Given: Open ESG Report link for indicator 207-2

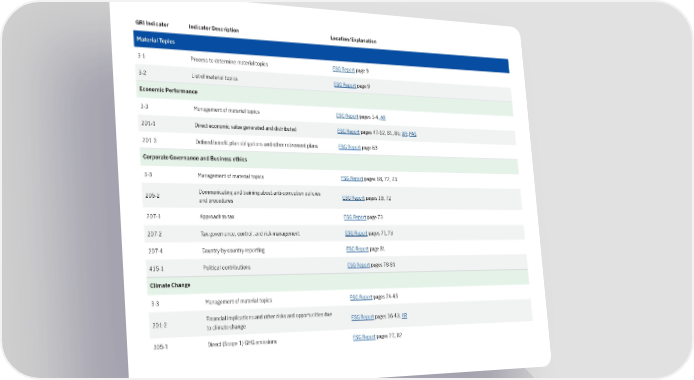Looking at the screenshot, I should pyautogui.click(x=356, y=233).
